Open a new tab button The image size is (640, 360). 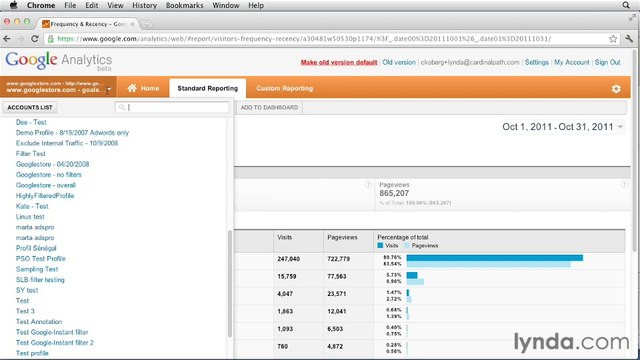pos(146,24)
